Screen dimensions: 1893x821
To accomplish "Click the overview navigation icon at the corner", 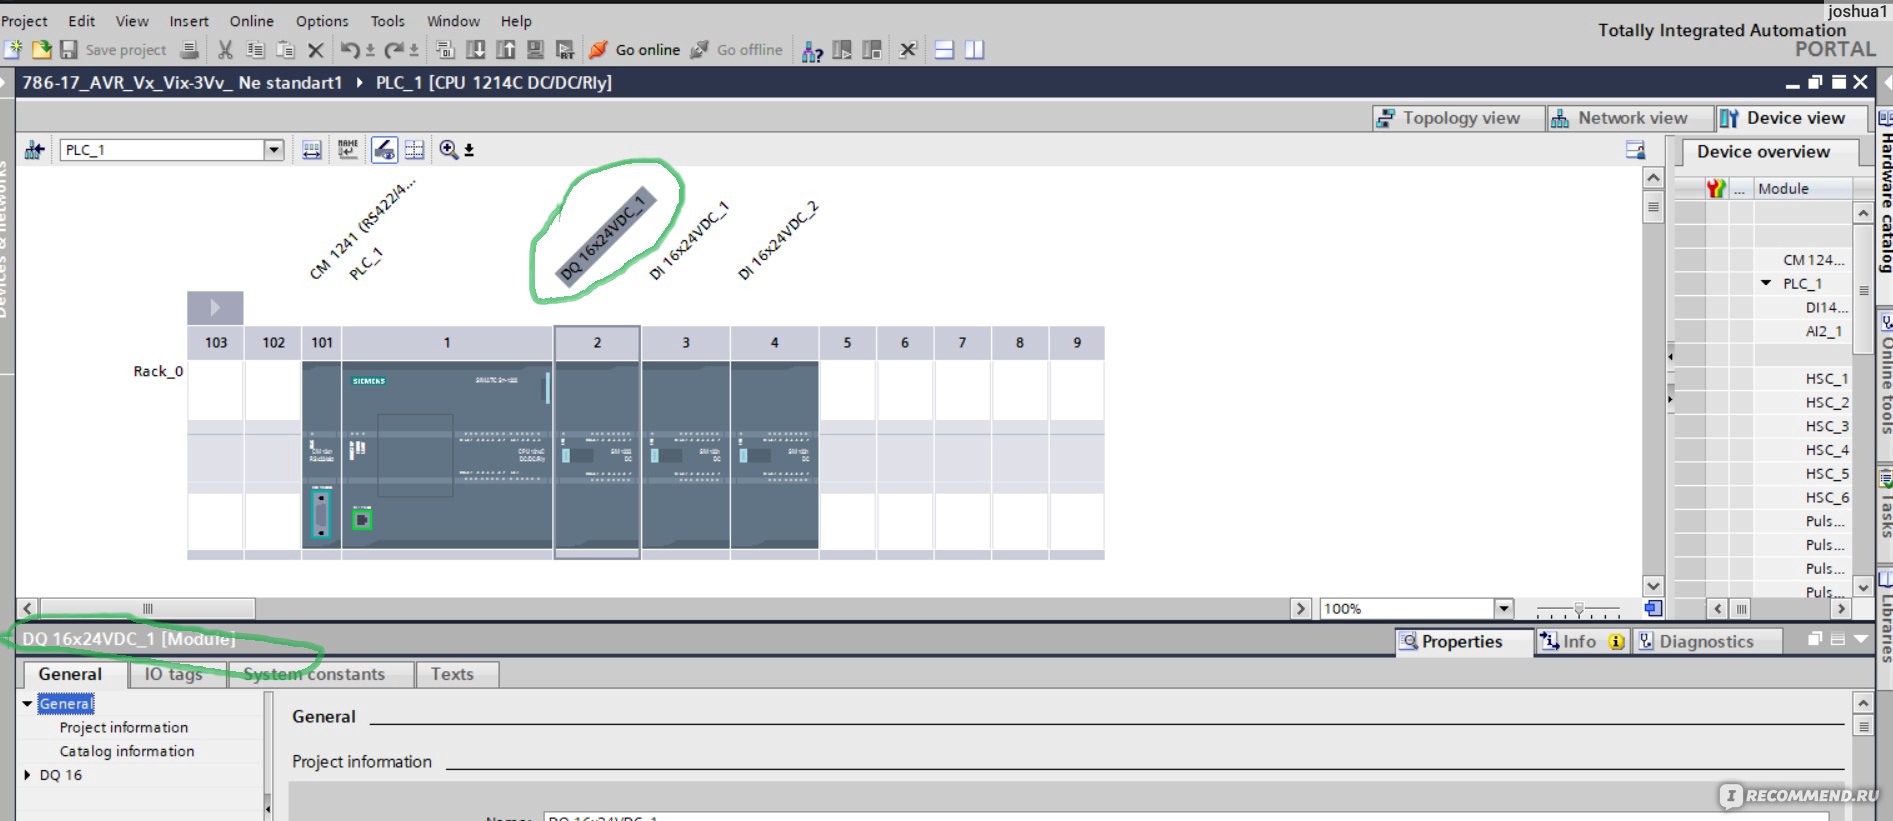I will coord(1653,608).
